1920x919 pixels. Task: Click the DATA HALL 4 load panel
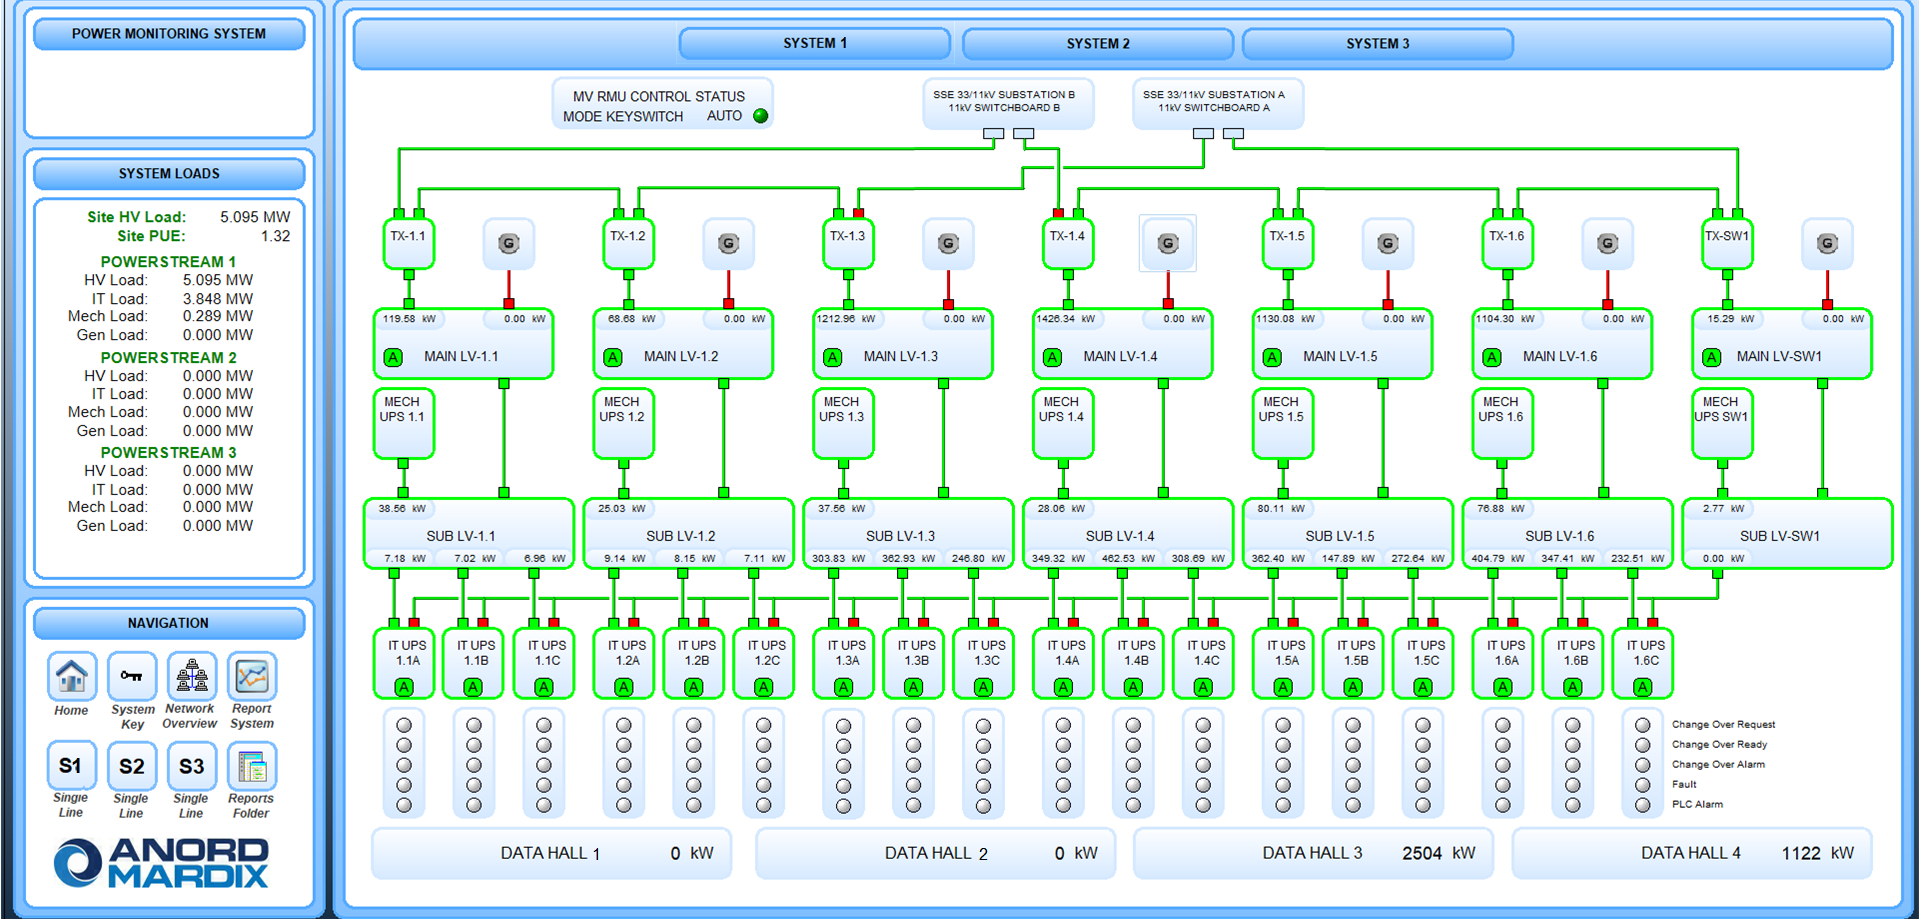pos(1690,852)
